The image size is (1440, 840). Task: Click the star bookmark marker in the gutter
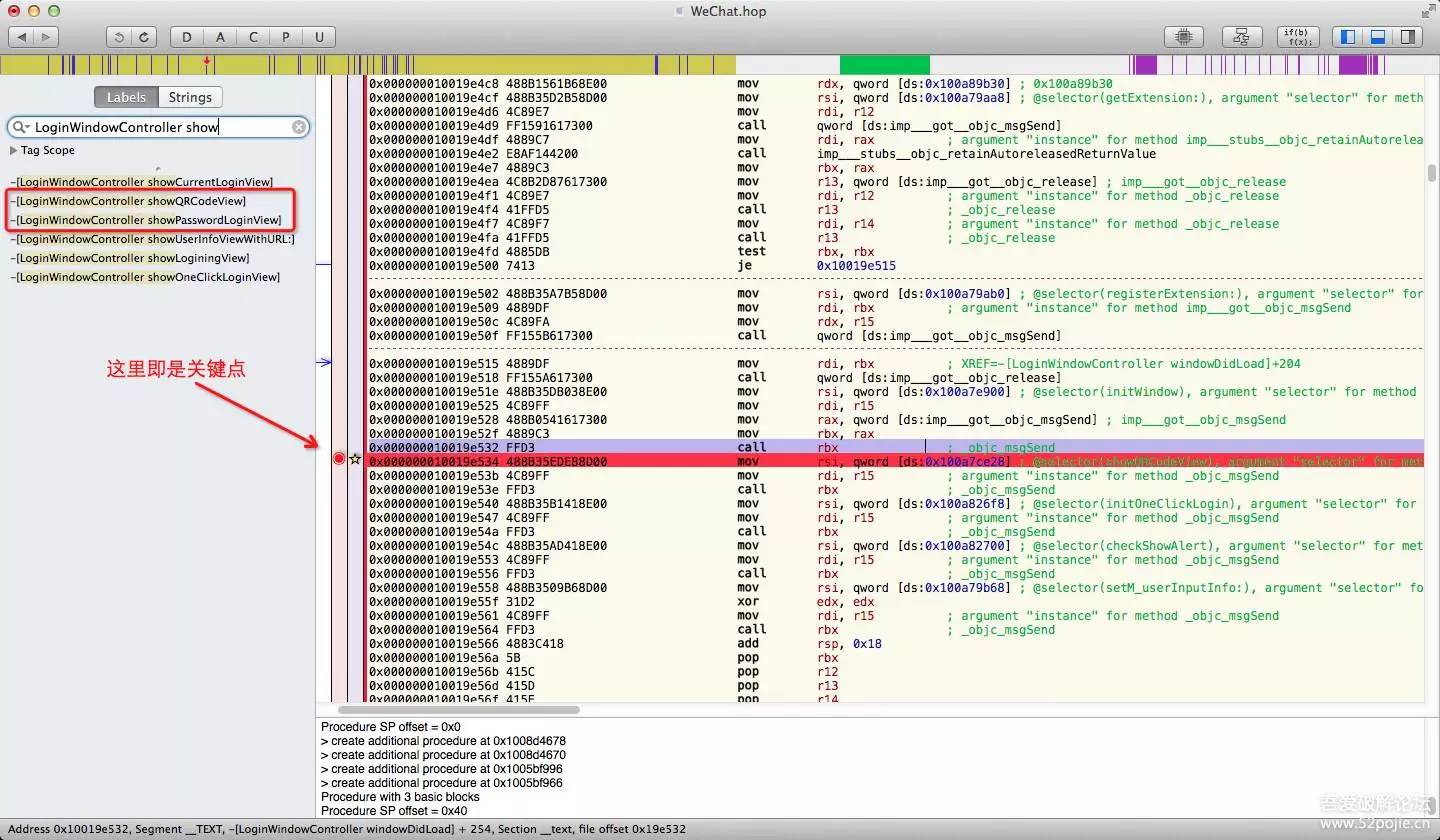355,458
